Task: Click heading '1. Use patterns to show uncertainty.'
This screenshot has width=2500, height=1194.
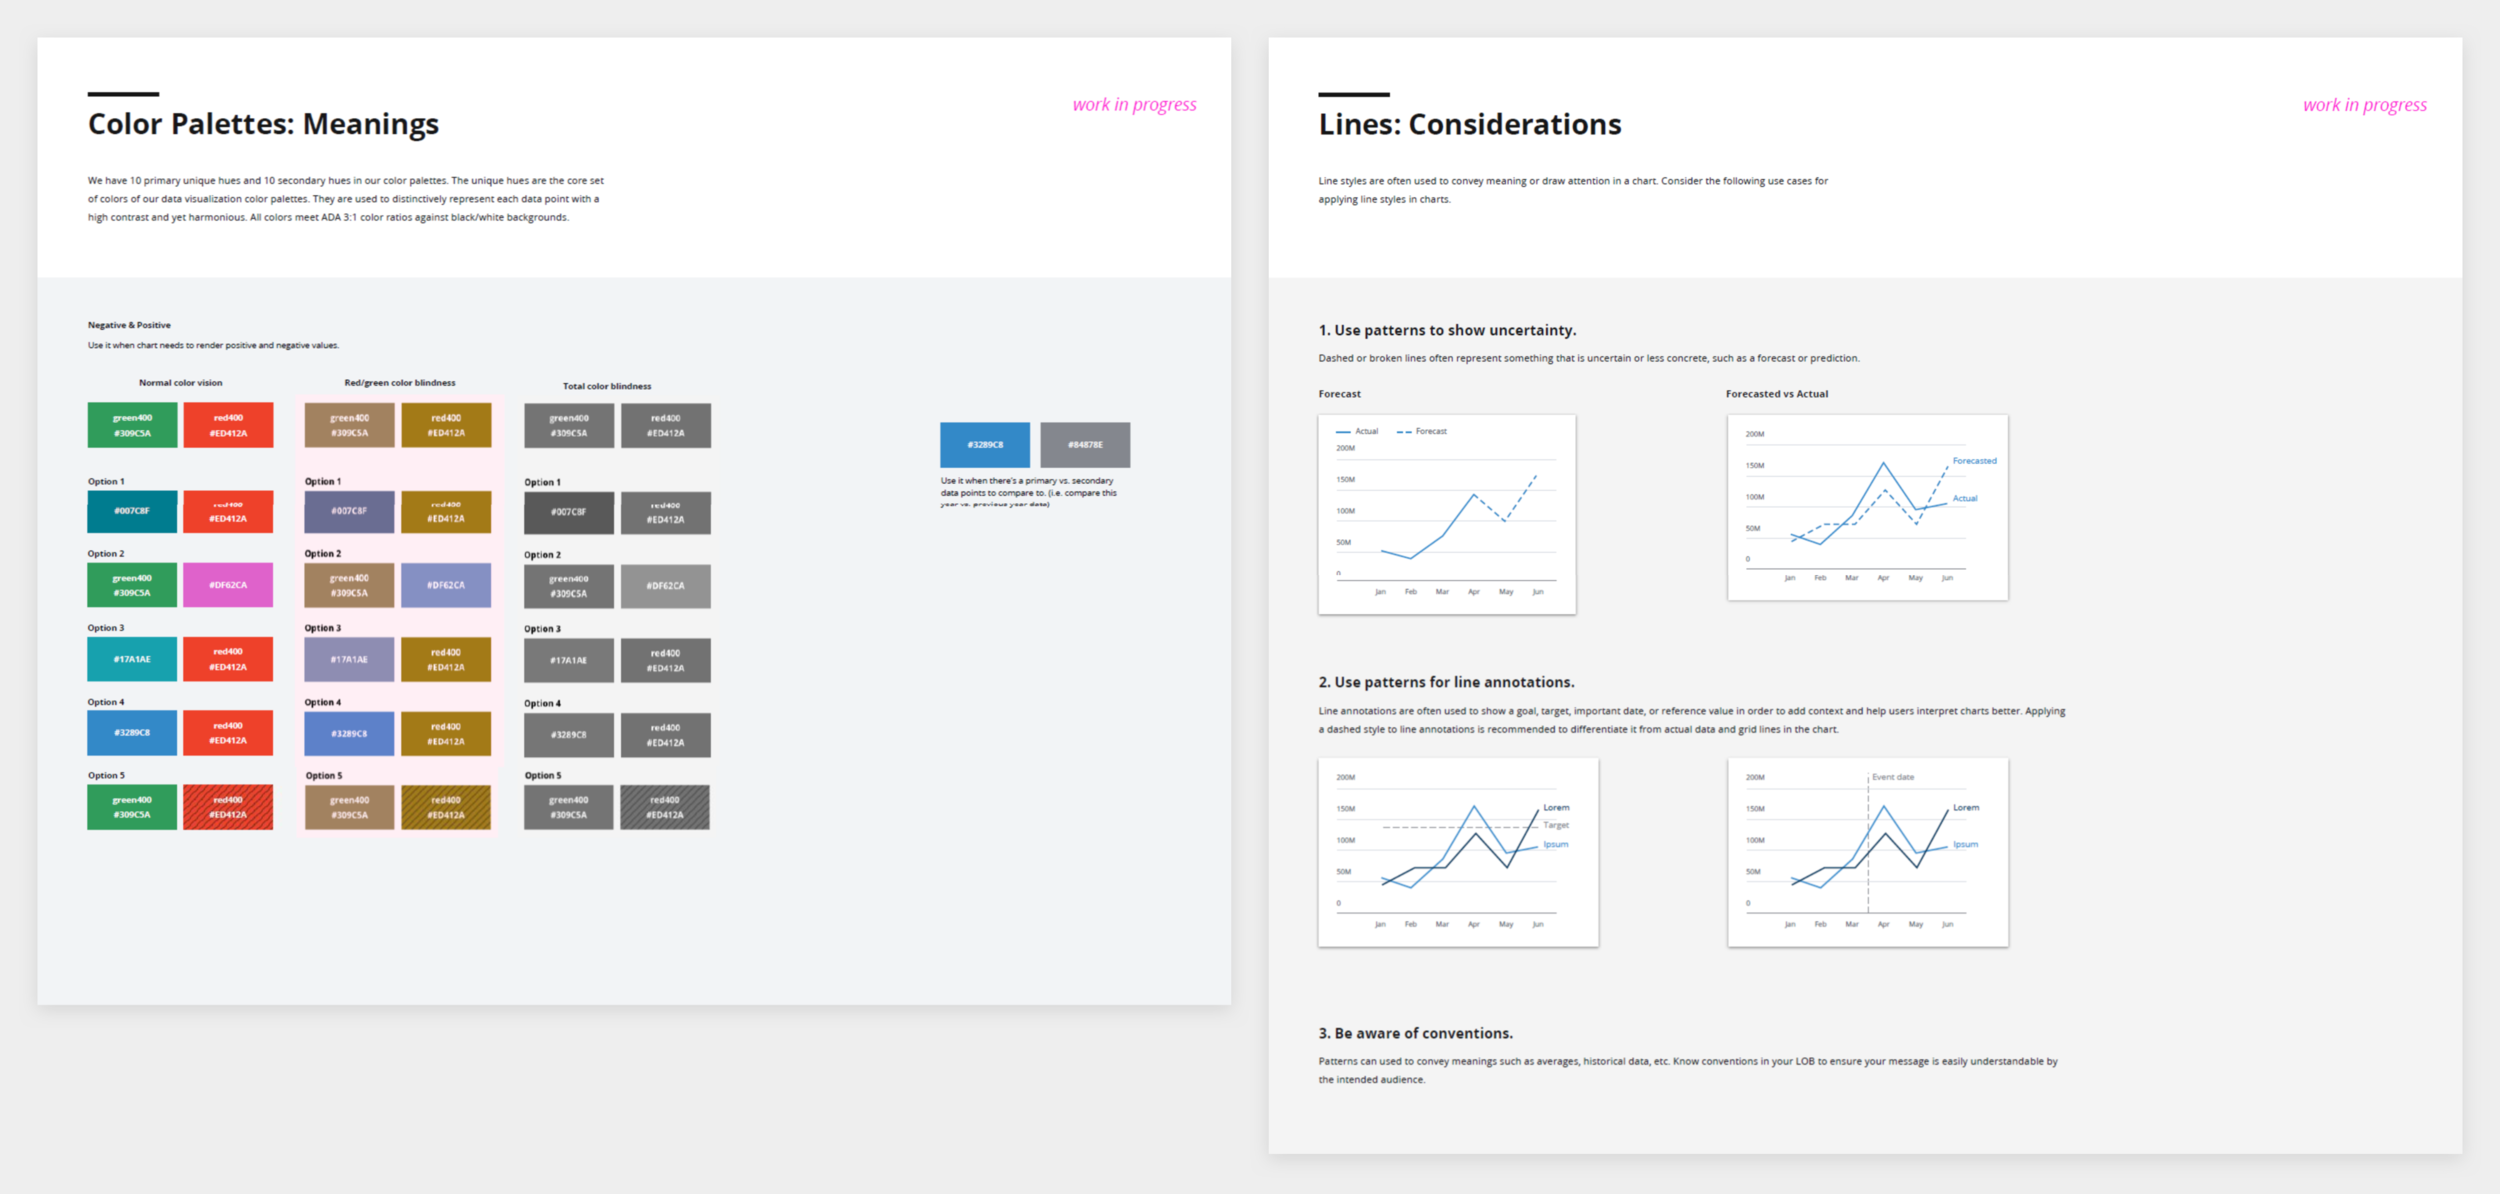Action: click(x=1446, y=330)
